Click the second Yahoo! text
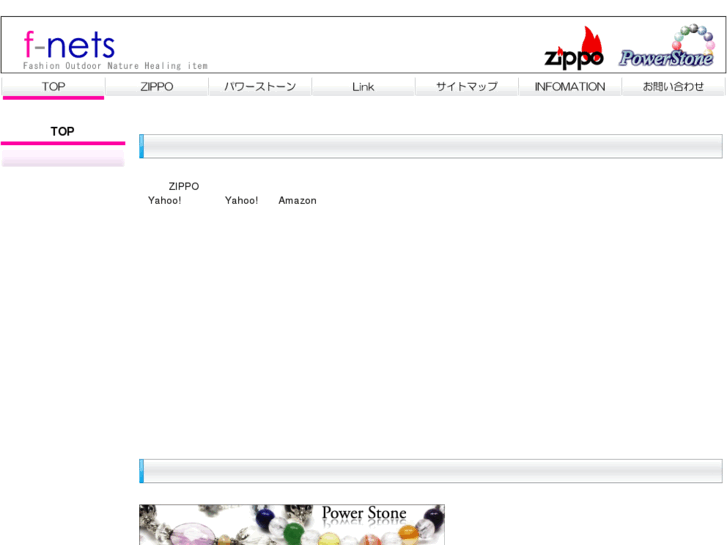This screenshot has width=727, height=545. point(242,200)
